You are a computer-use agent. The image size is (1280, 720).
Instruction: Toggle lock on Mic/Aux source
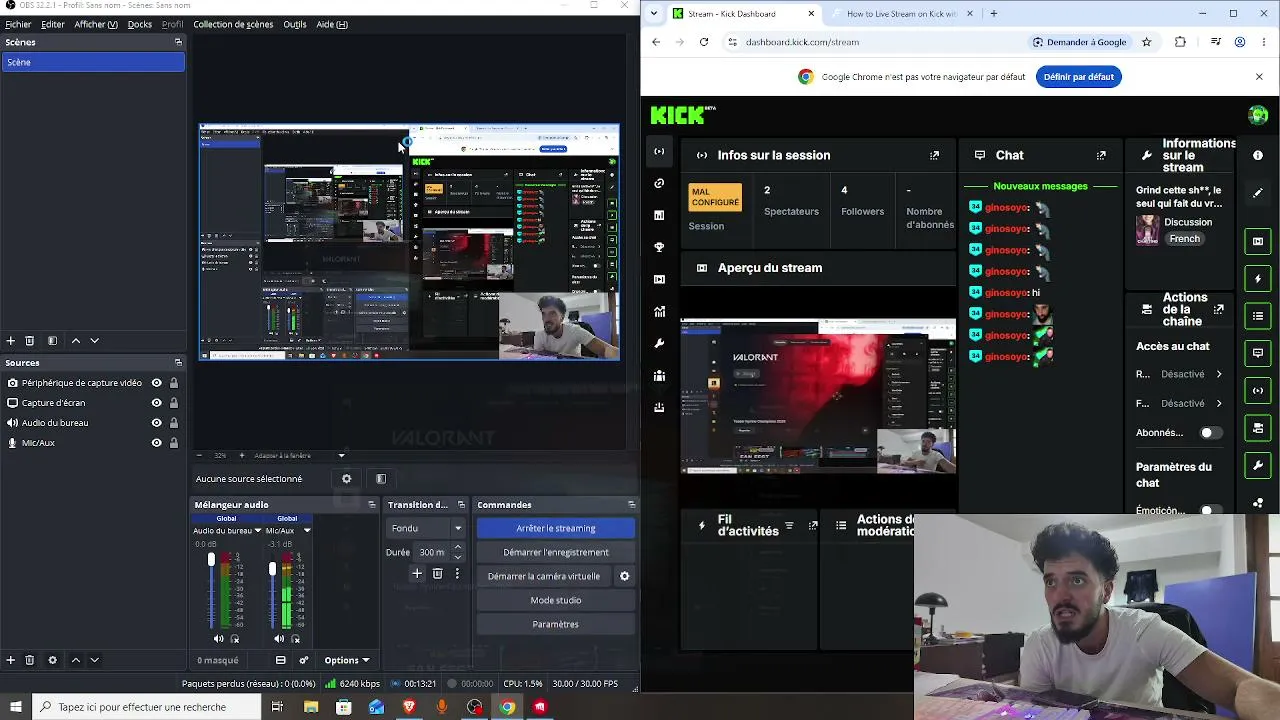pyautogui.click(x=174, y=443)
